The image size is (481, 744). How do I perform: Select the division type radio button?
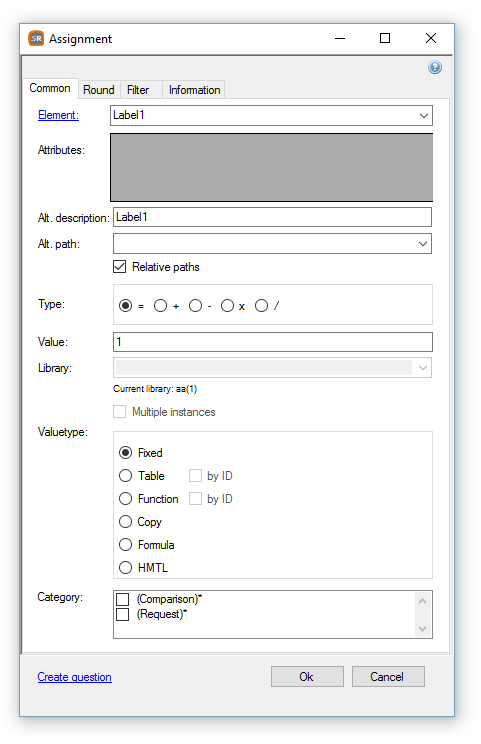(x=261, y=306)
